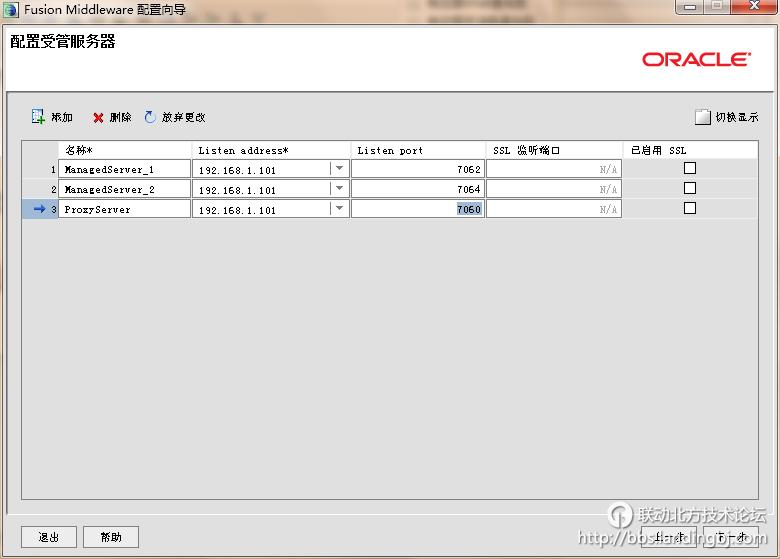Click the SSL 监听端口 column header

554,150
